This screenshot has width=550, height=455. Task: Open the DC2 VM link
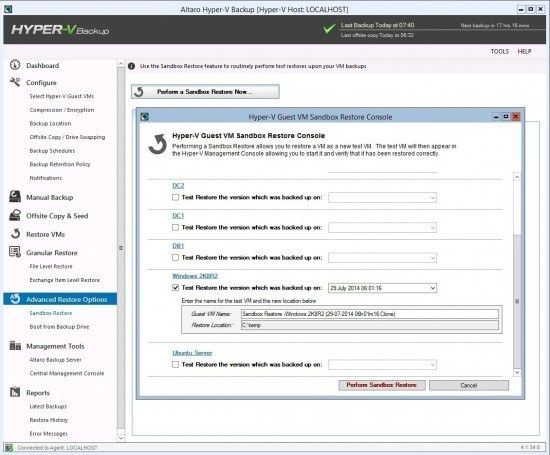click(178, 186)
